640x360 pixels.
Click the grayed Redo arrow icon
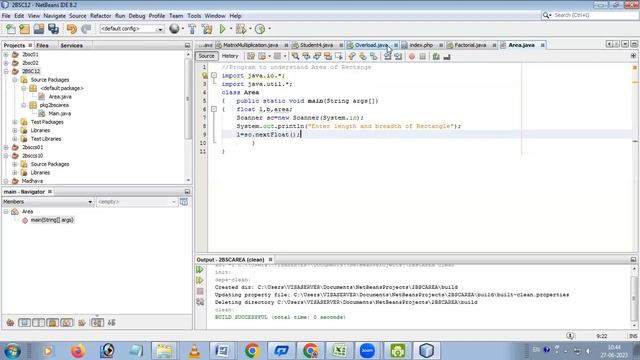click(86, 29)
